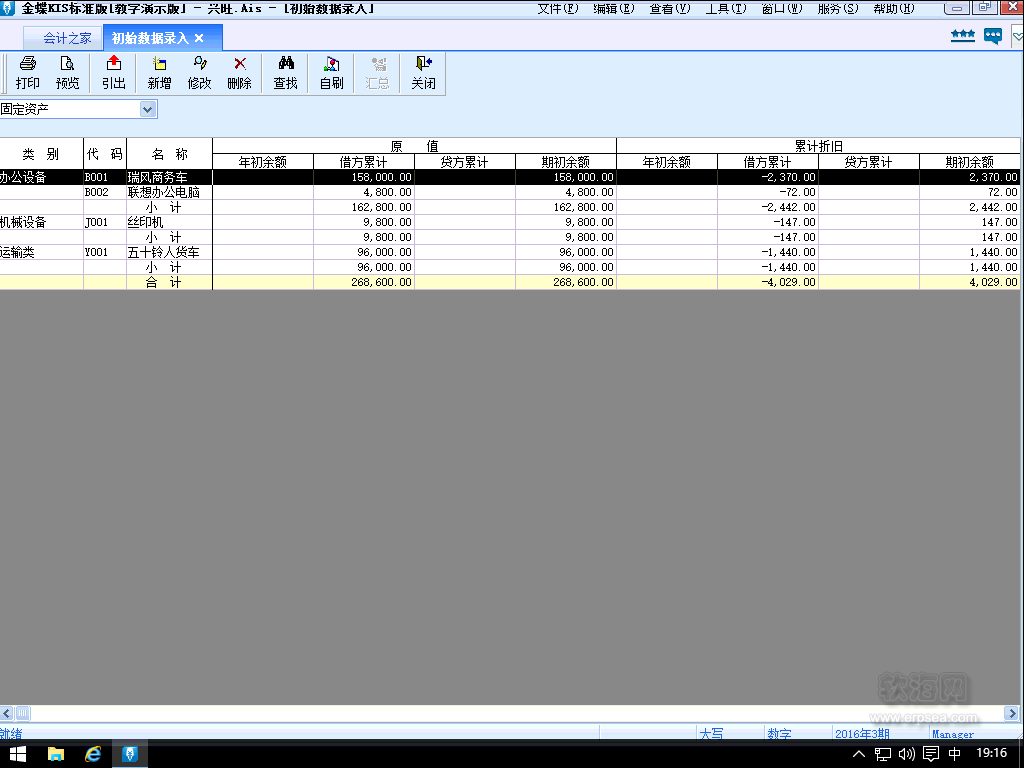Click the three-star rating icon
1024x768 pixels.
tap(963, 35)
